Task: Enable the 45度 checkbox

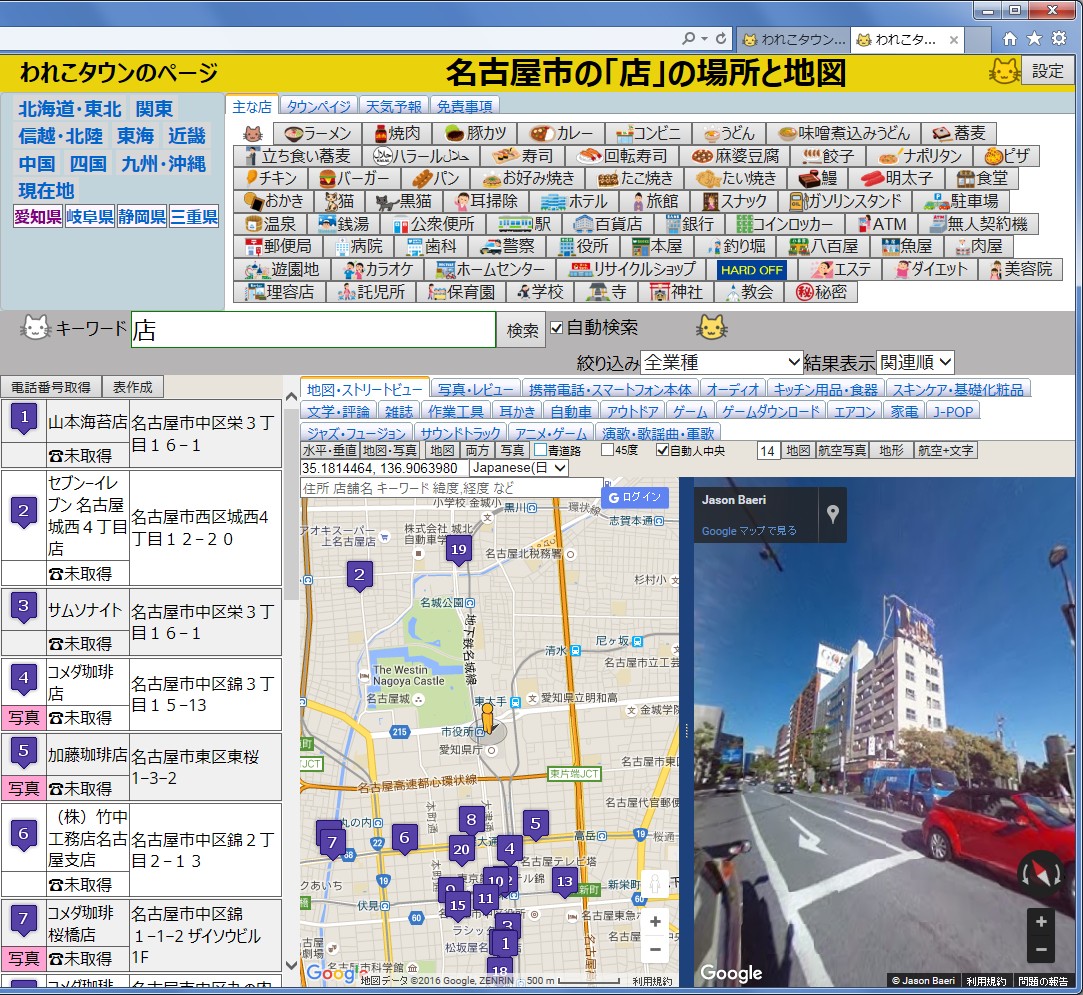Action: (608, 450)
